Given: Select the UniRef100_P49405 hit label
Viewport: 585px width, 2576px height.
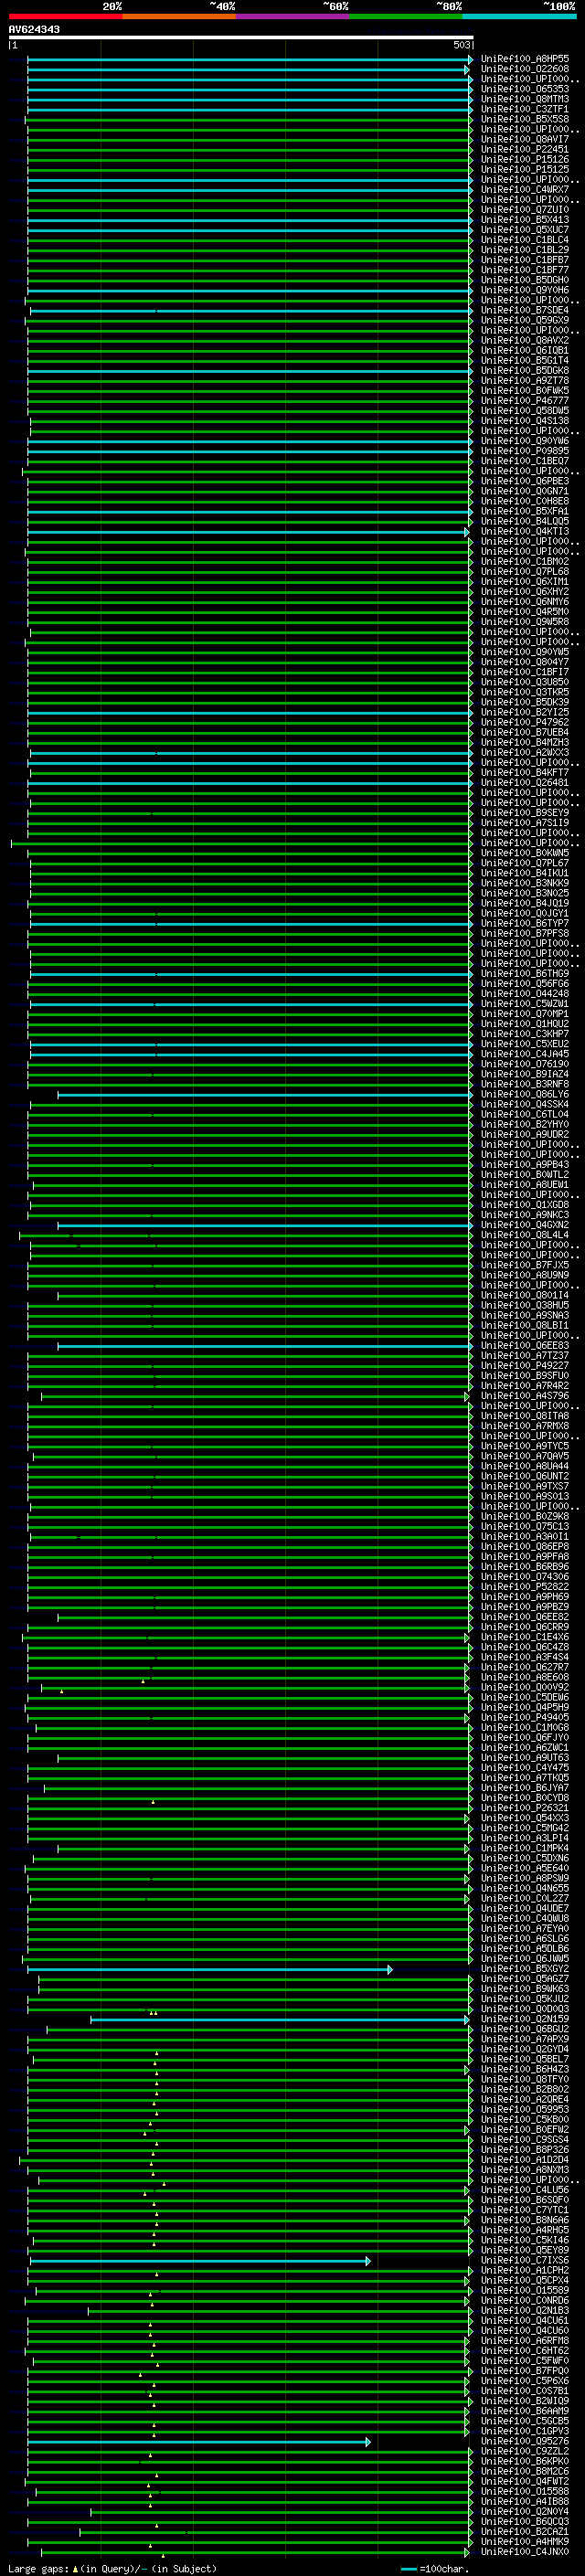Looking at the screenshot, I should (525, 1717).
